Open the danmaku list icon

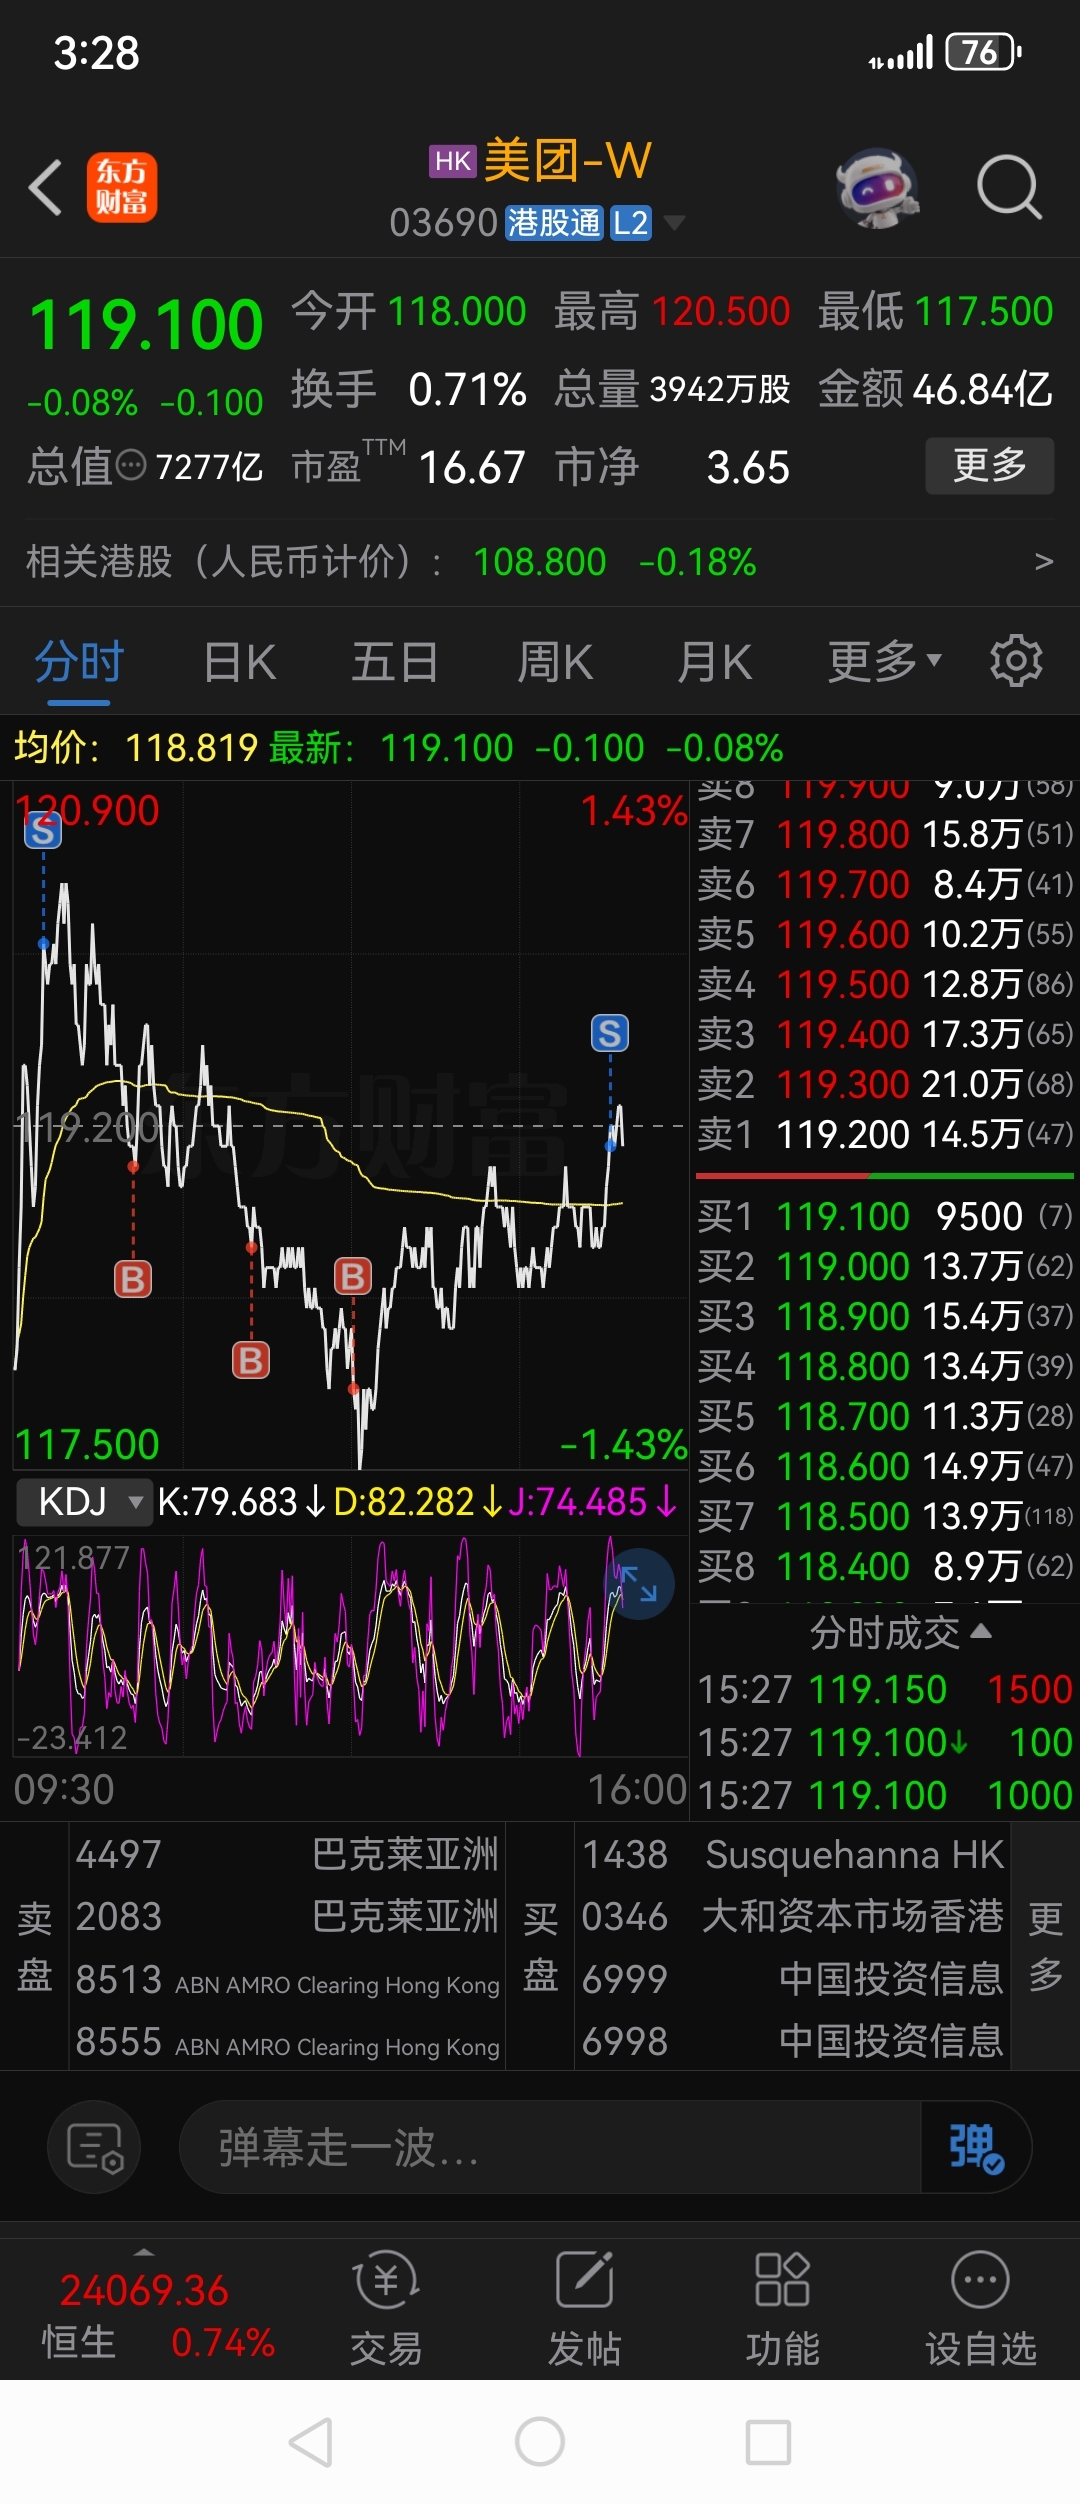[x=94, y=2147]
